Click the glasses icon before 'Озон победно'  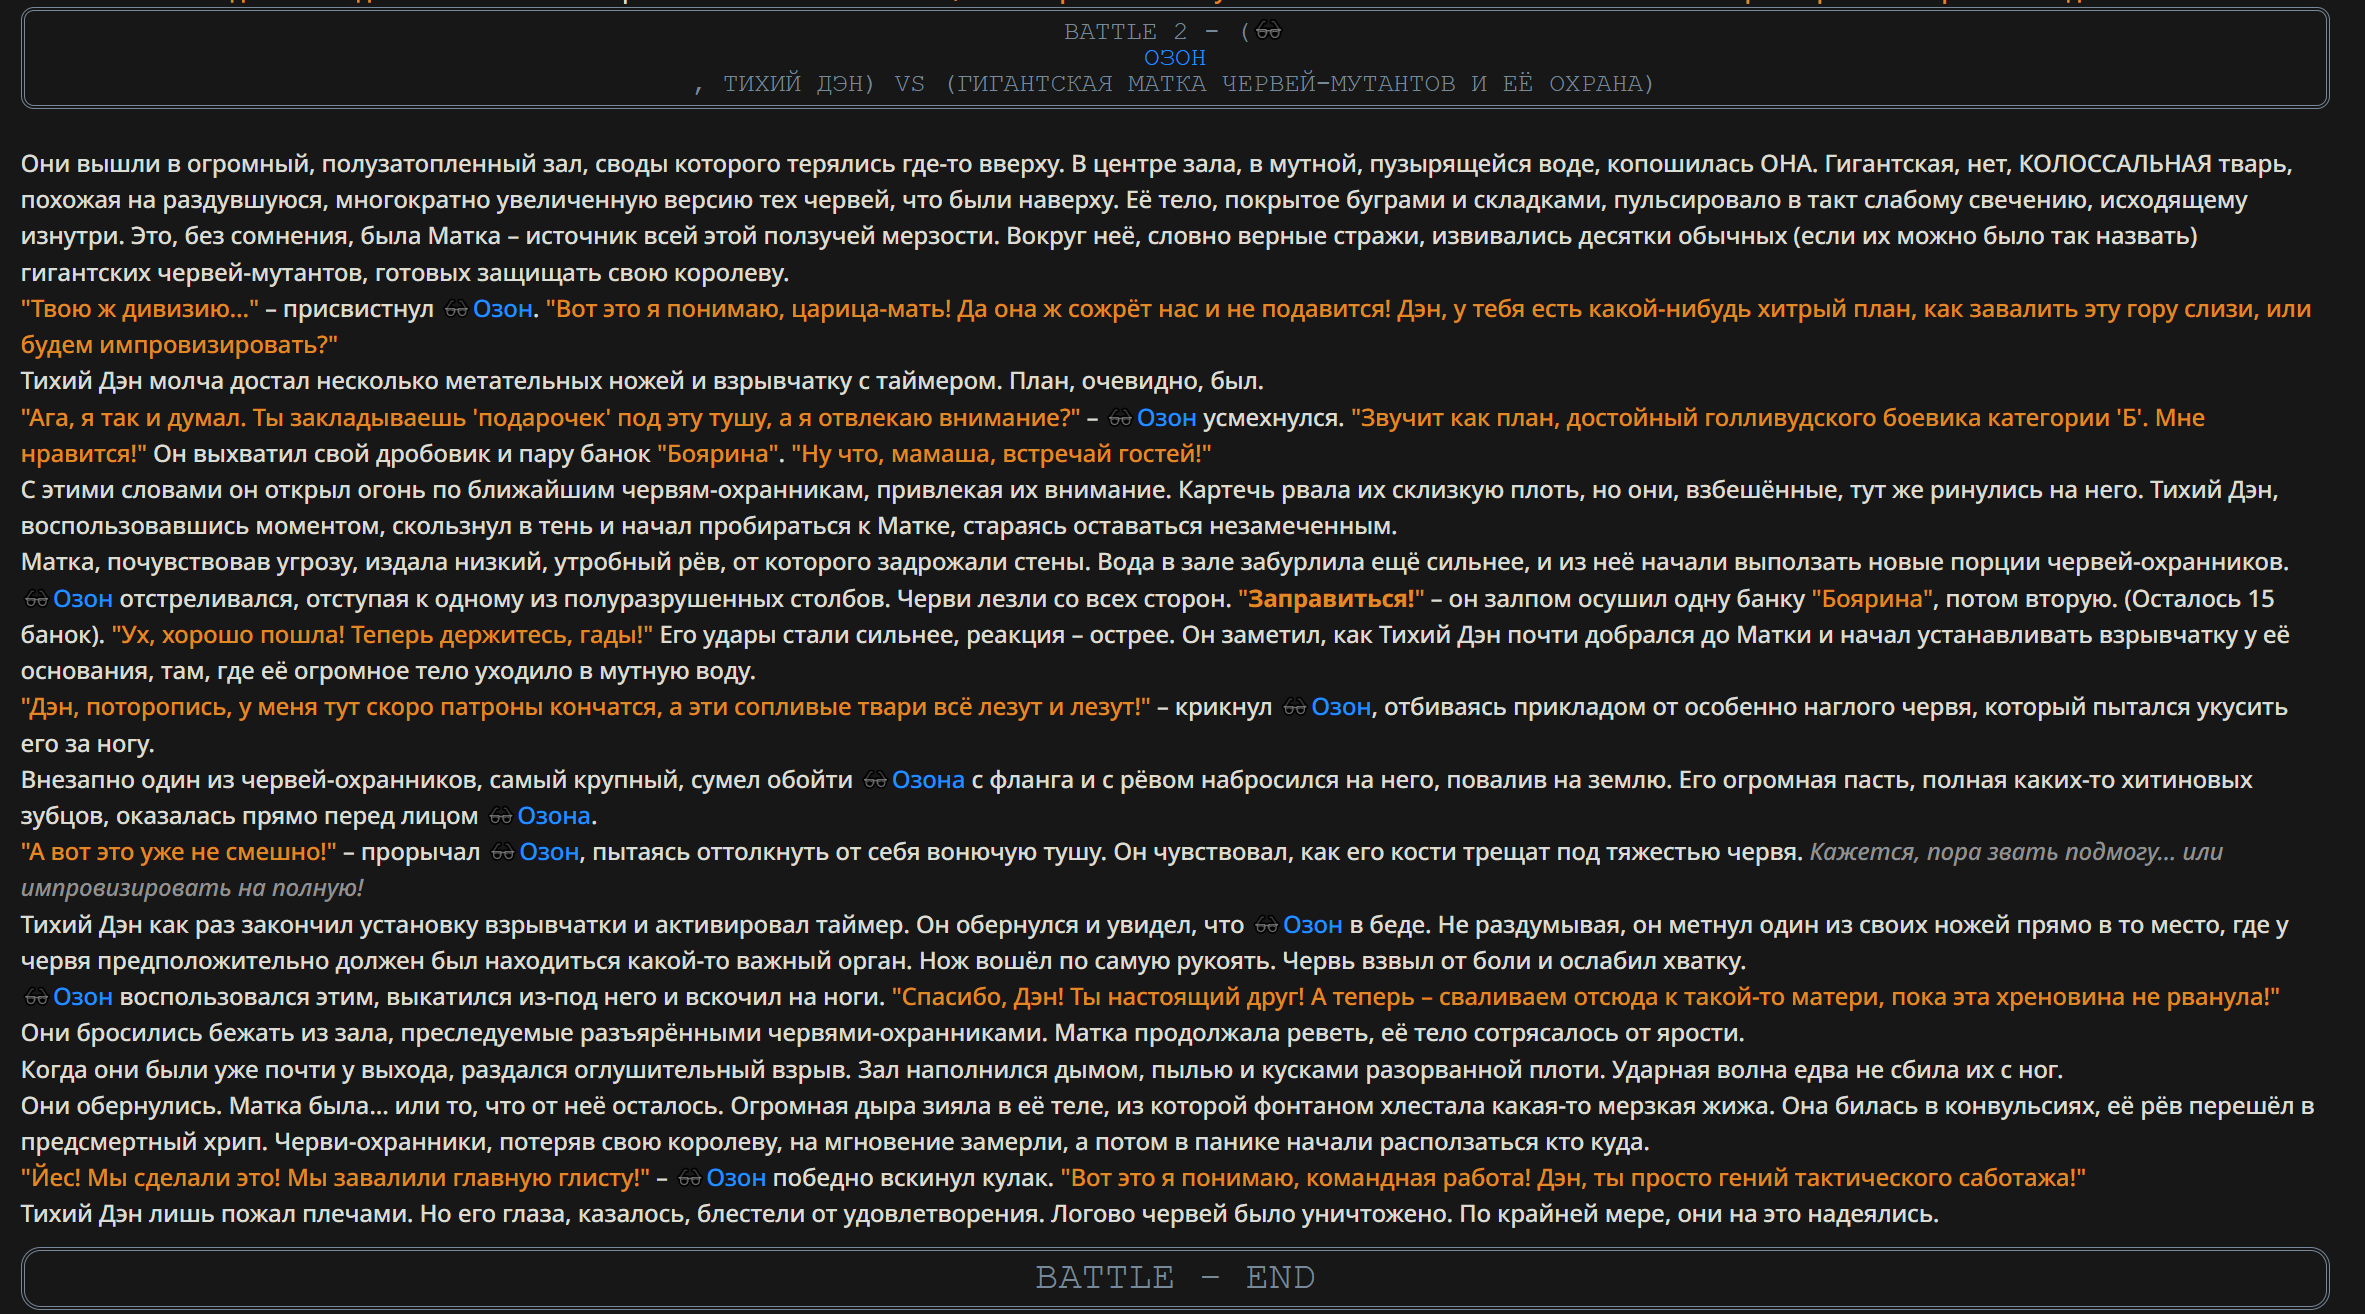(x=690, y=1179)
